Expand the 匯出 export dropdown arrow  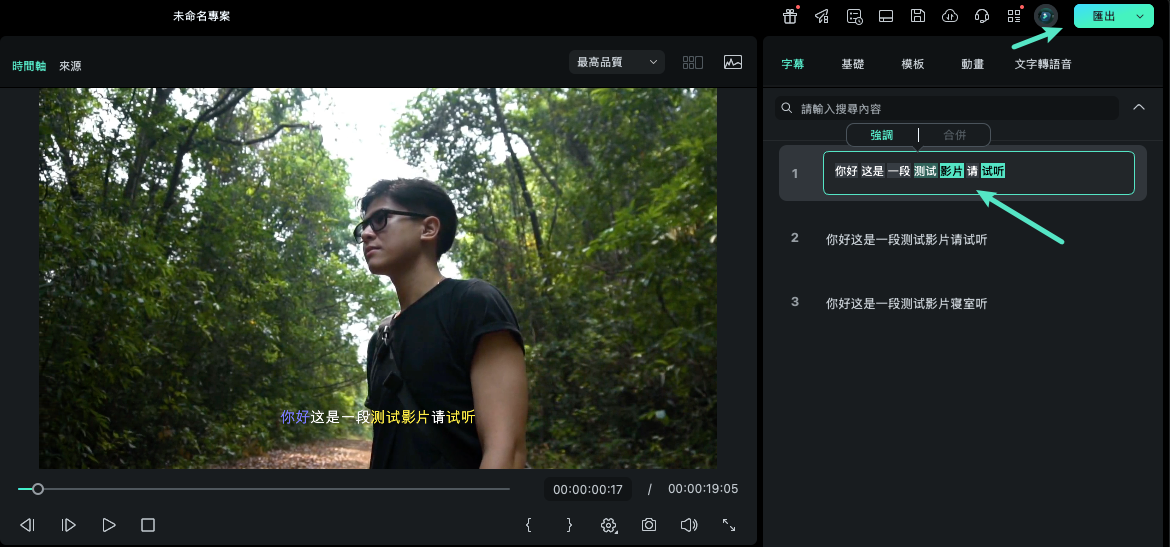pos(1140,16)
